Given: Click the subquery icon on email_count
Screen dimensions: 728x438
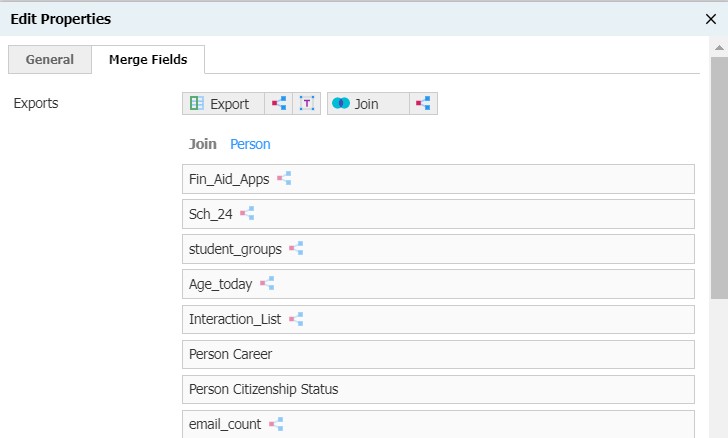Looking at the screenshot, I should point(276,424).
